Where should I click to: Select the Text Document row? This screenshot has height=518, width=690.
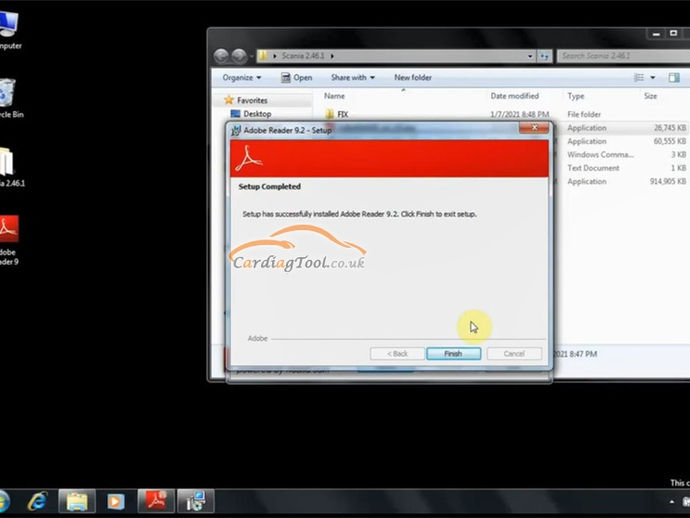tap(620, 168)
